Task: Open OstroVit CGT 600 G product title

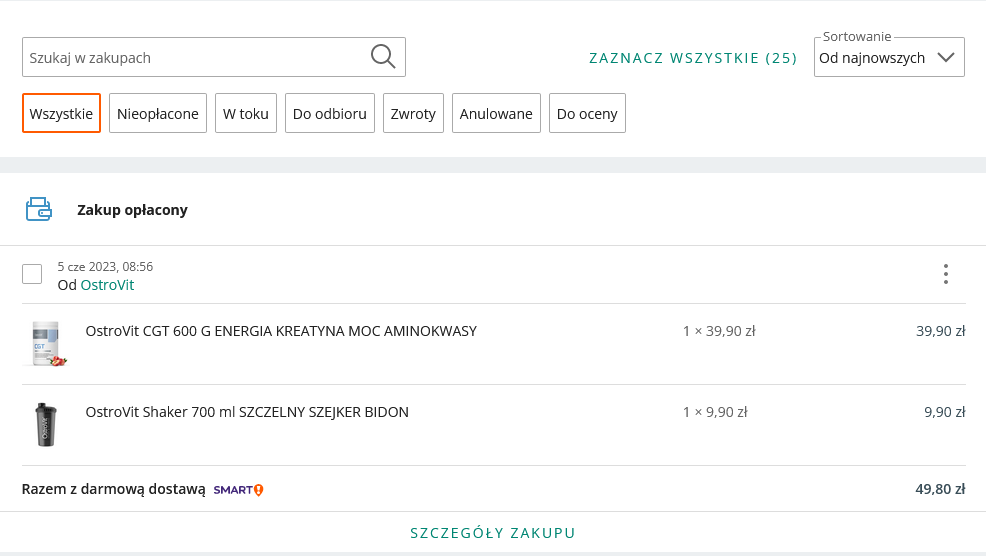Action: click(281, 331)
